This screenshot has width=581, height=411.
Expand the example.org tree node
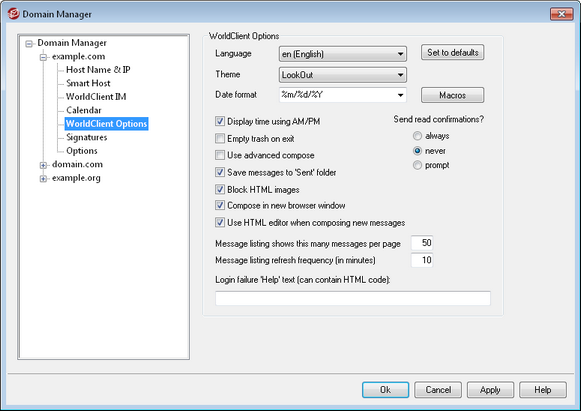click(43, 179)
